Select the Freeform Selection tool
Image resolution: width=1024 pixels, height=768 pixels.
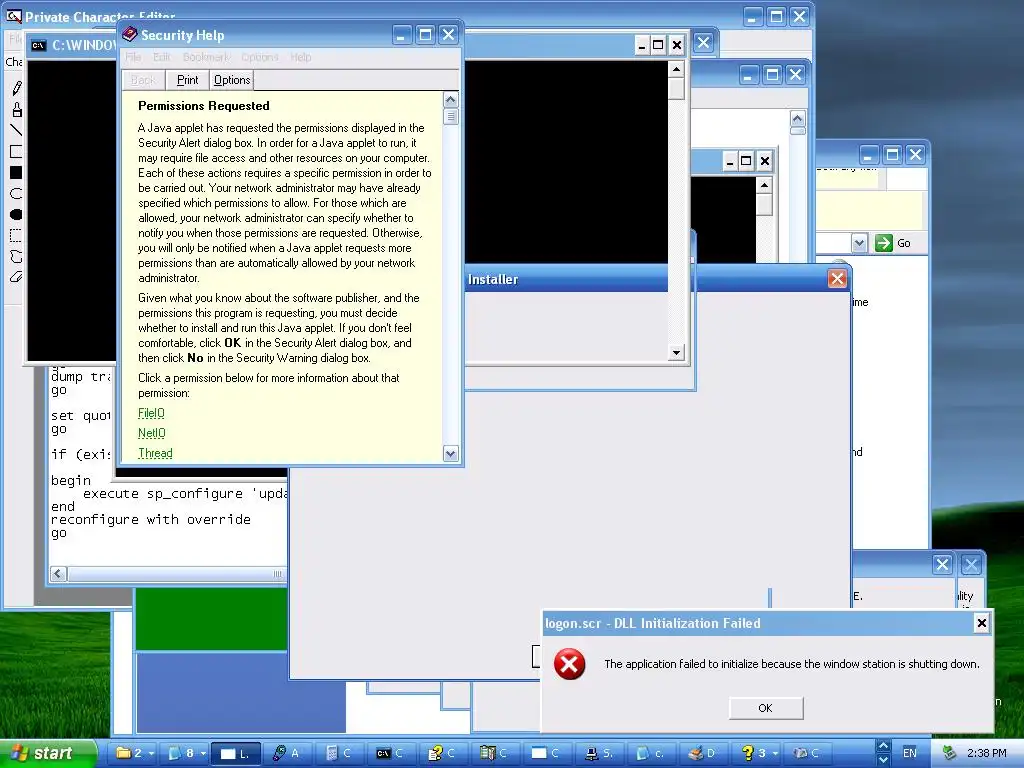click(x=16, y=256)
